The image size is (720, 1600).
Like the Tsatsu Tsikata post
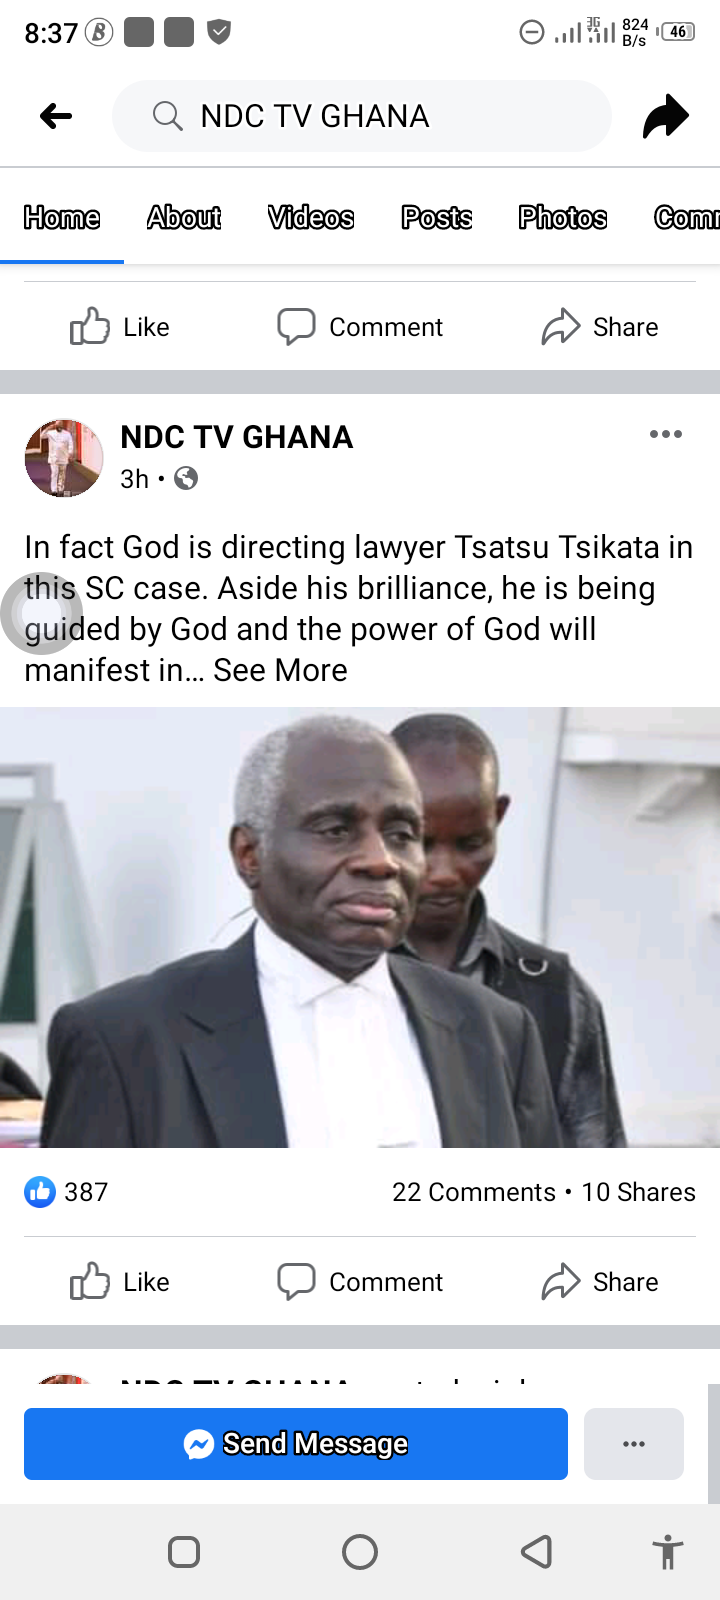[120, 1281]
